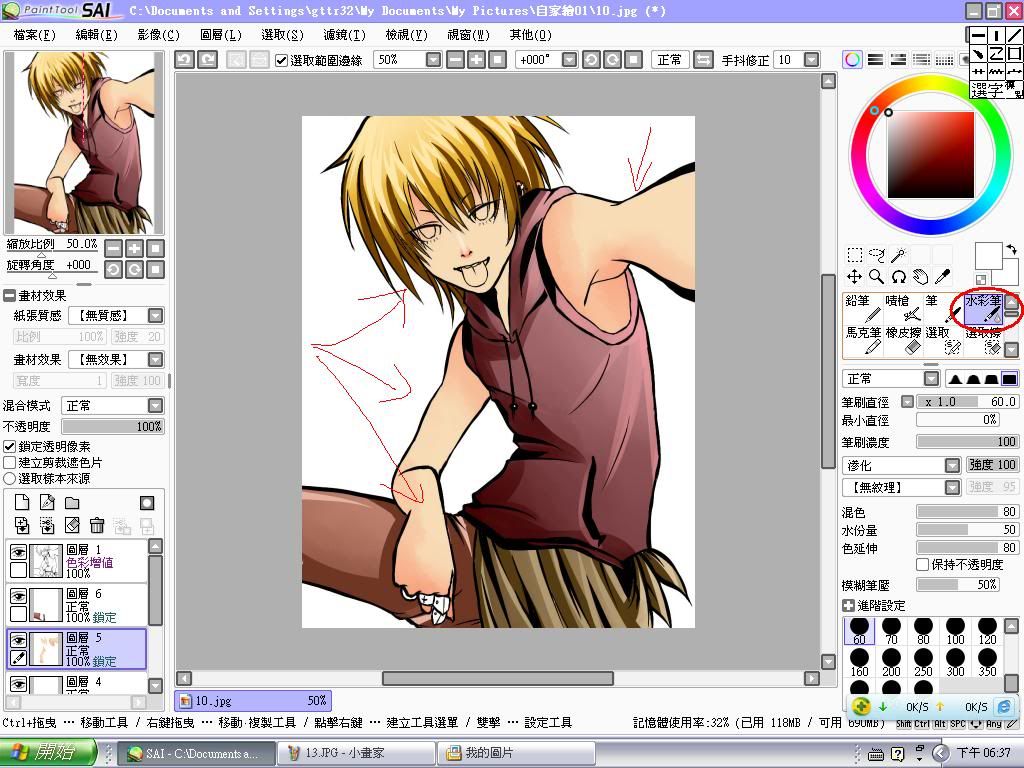Image resolution: width=1024 pixels, height=768 pixels.
Task: Uncheck 鎖定透明像素 option
Action: [x=10, y=447]
